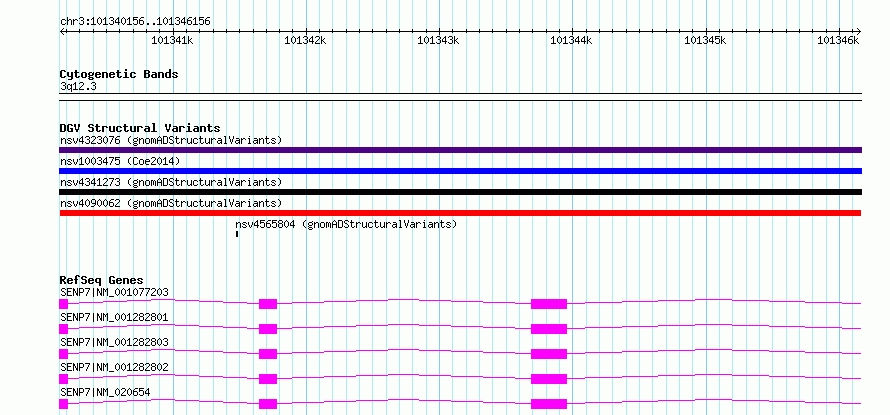Open the SENP7|NM_001282801 transcript label
Screen dimensions: 890x415
pos(114,317)
